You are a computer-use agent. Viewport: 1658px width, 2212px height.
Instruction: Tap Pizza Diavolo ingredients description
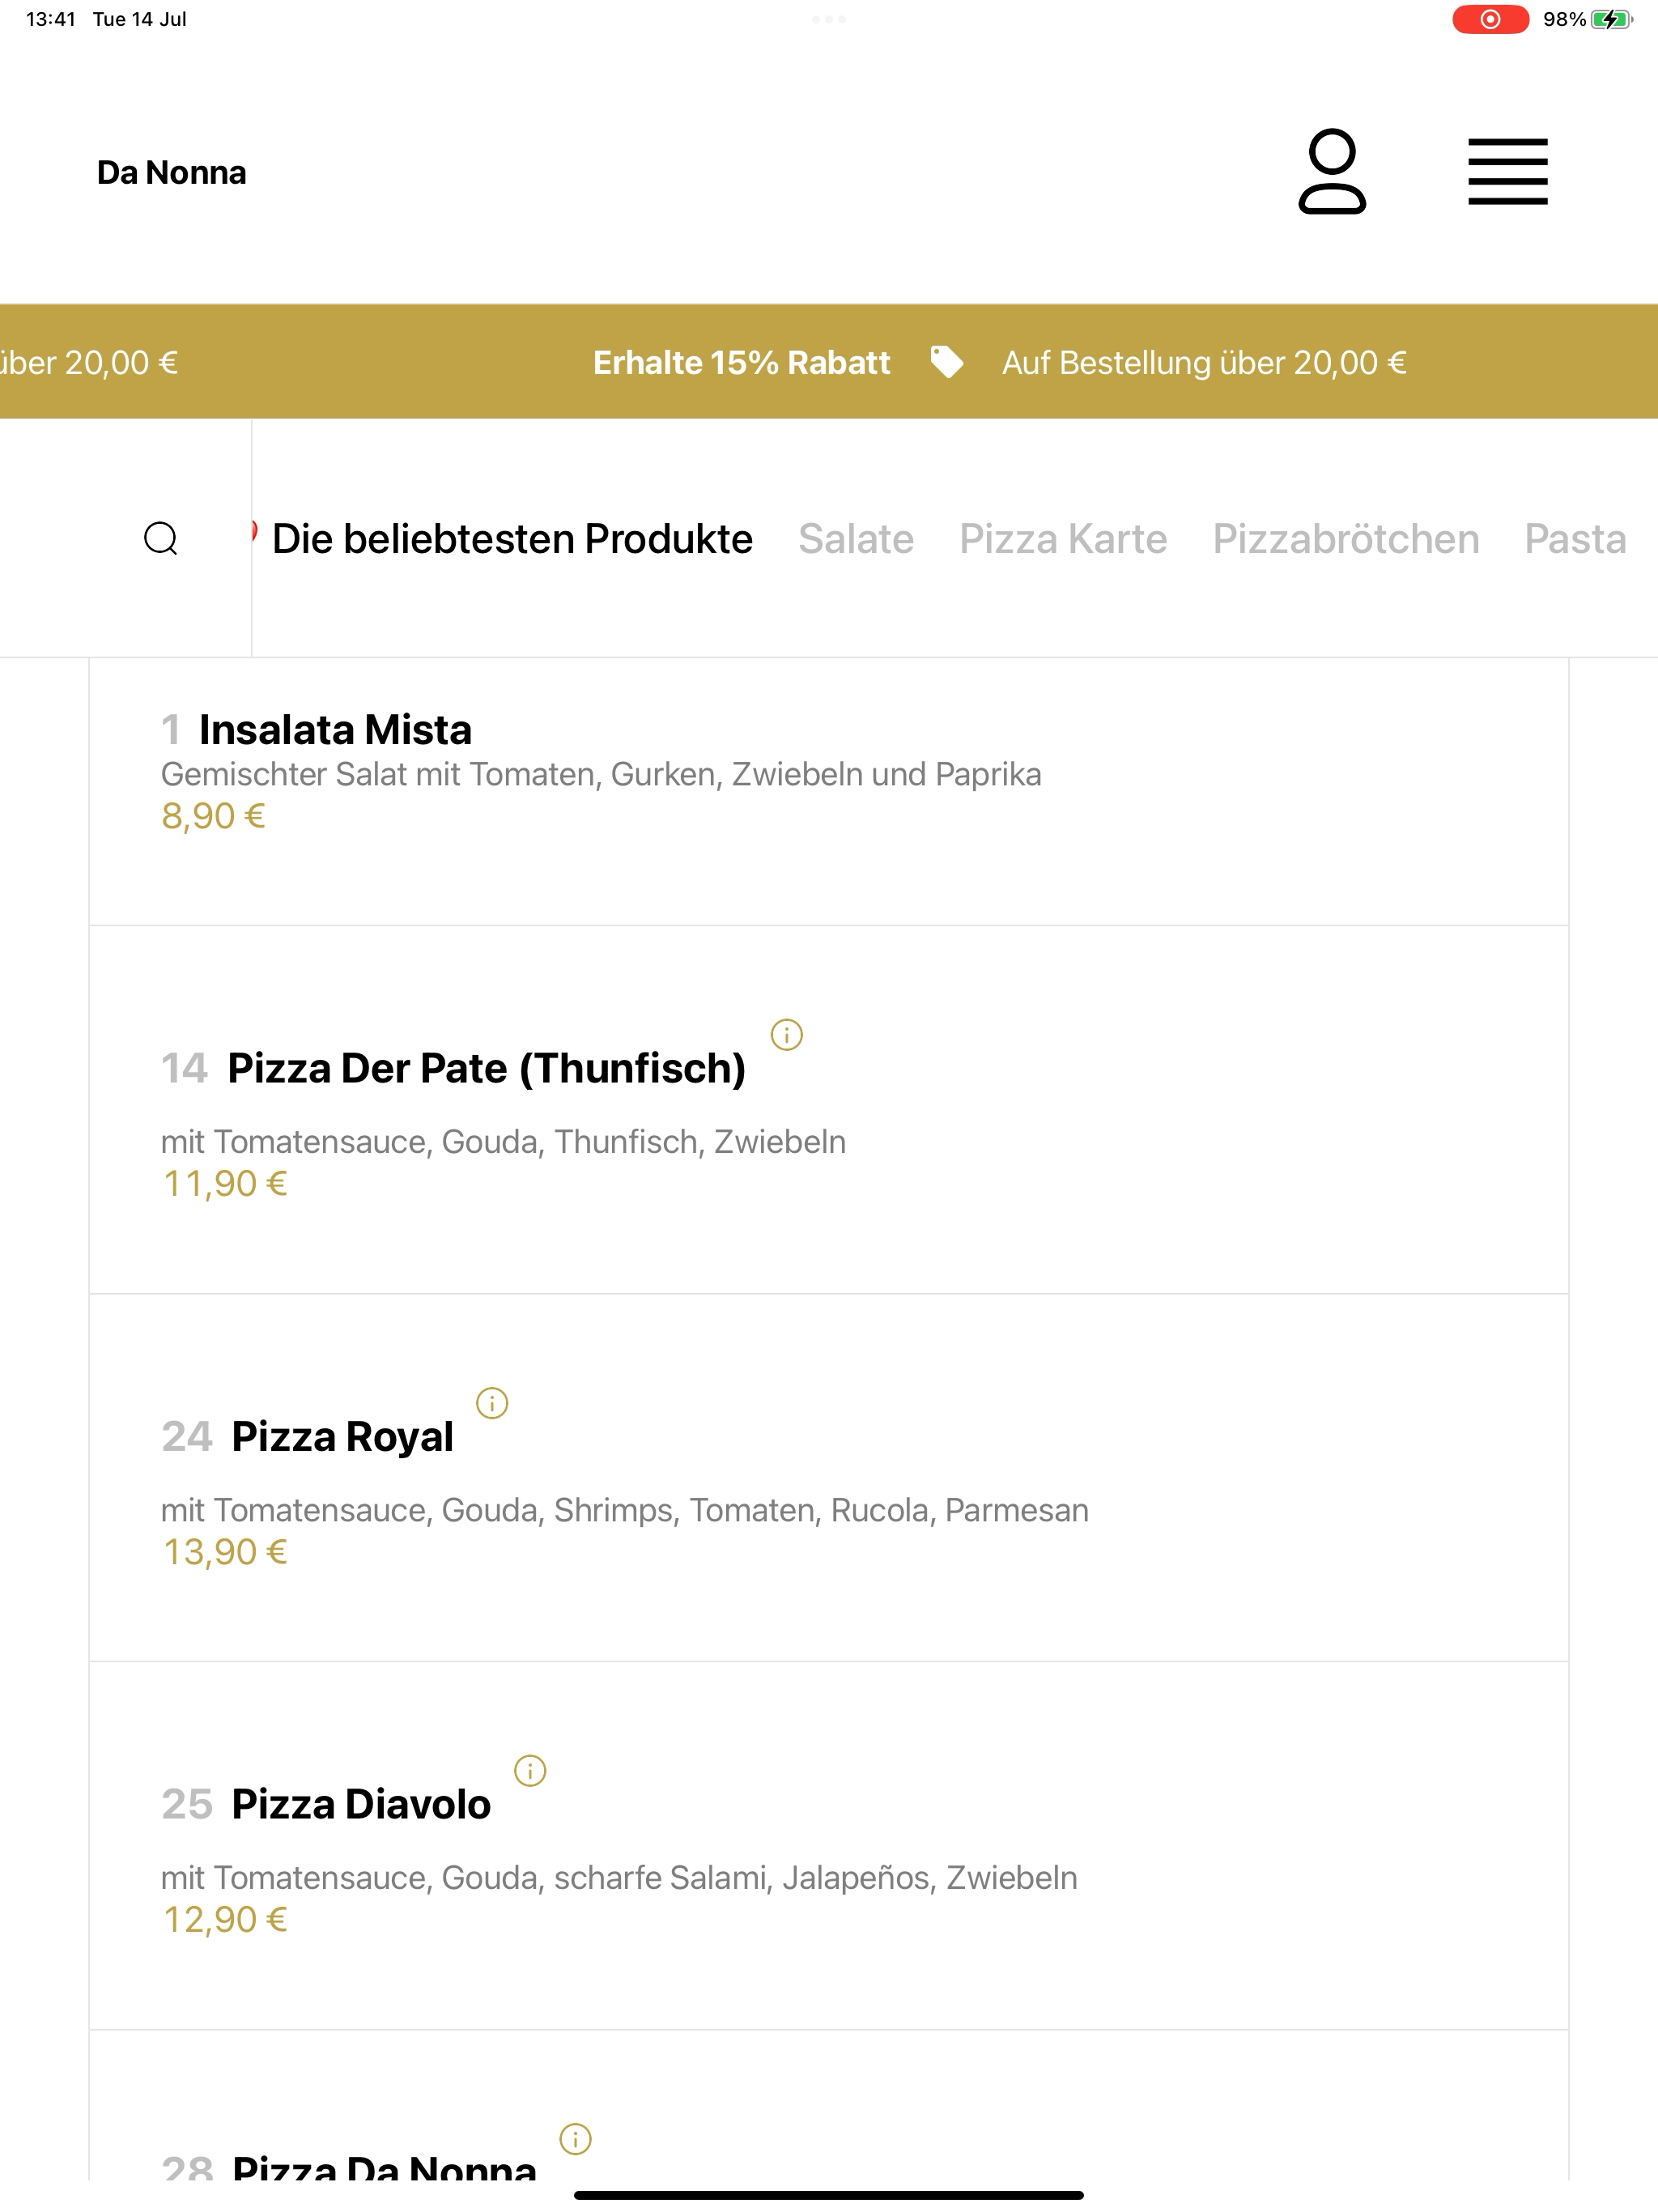[619, 1878]
